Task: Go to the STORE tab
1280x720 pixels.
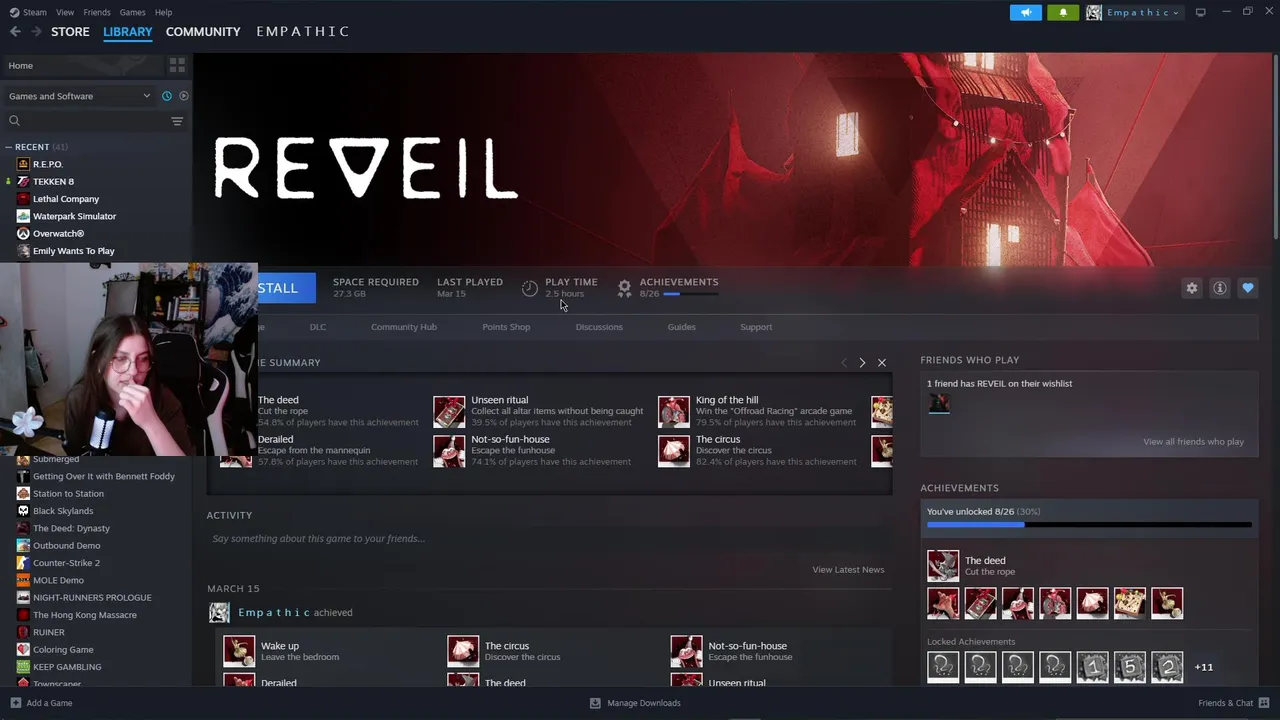Action: tap(70, 32)
